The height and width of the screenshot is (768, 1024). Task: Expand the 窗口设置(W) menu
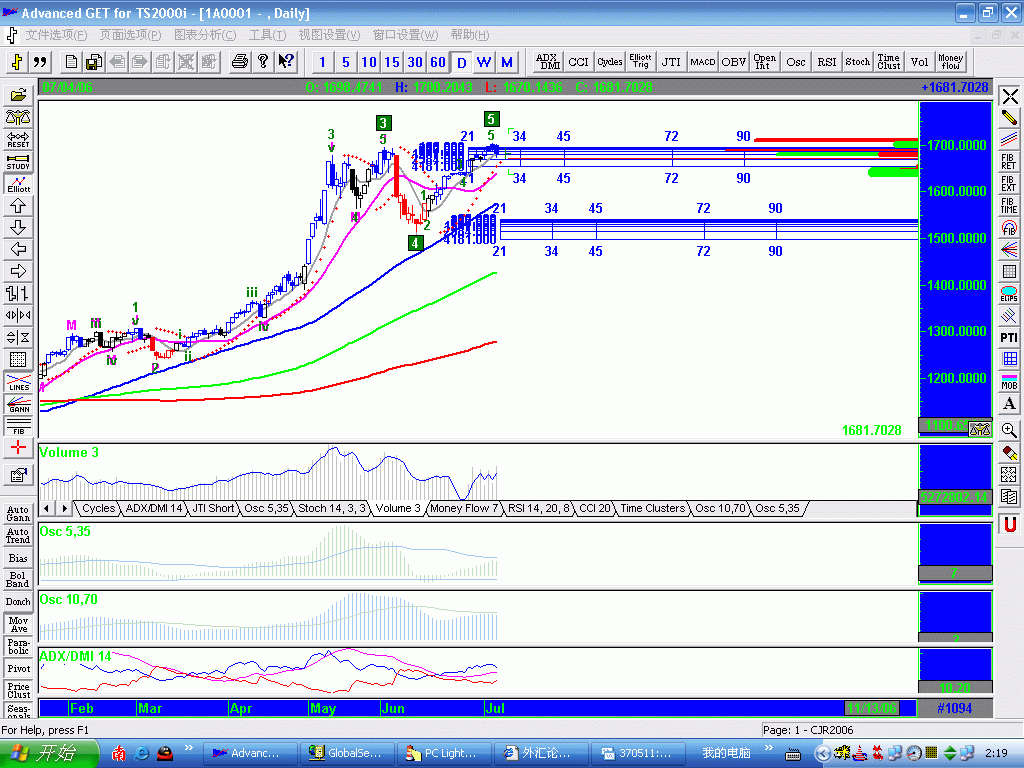pyautogui.click(x=405, y=35)
